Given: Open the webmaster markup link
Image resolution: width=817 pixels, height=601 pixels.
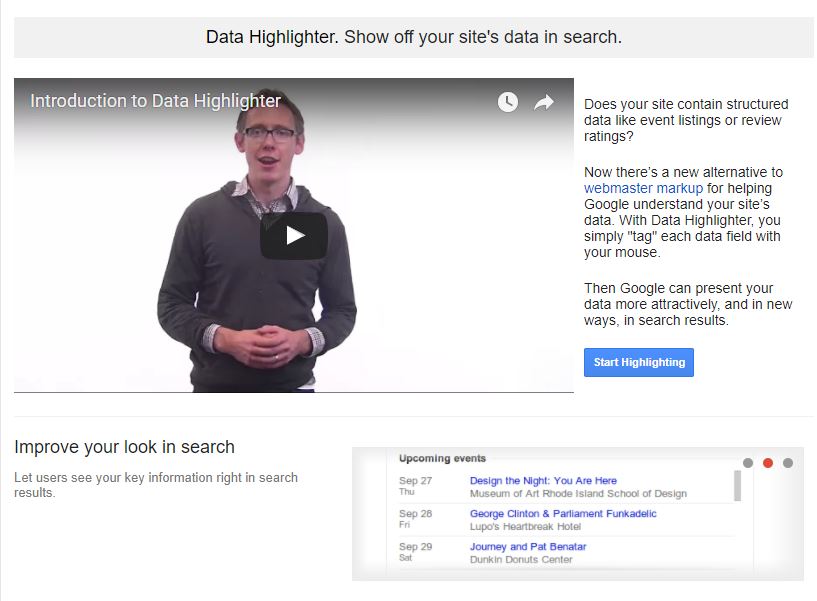Looking at the screenshot, I should pos(643,188).
